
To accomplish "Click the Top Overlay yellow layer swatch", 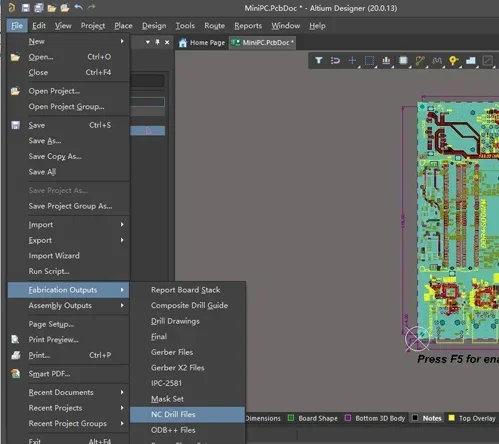I will click(x=451, y=418).
